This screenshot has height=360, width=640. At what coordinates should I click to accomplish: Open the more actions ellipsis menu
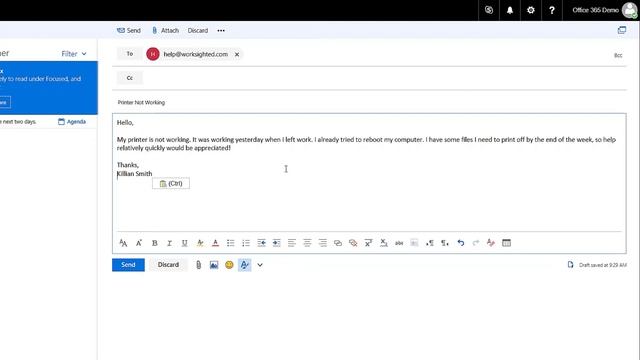point(221,31)
